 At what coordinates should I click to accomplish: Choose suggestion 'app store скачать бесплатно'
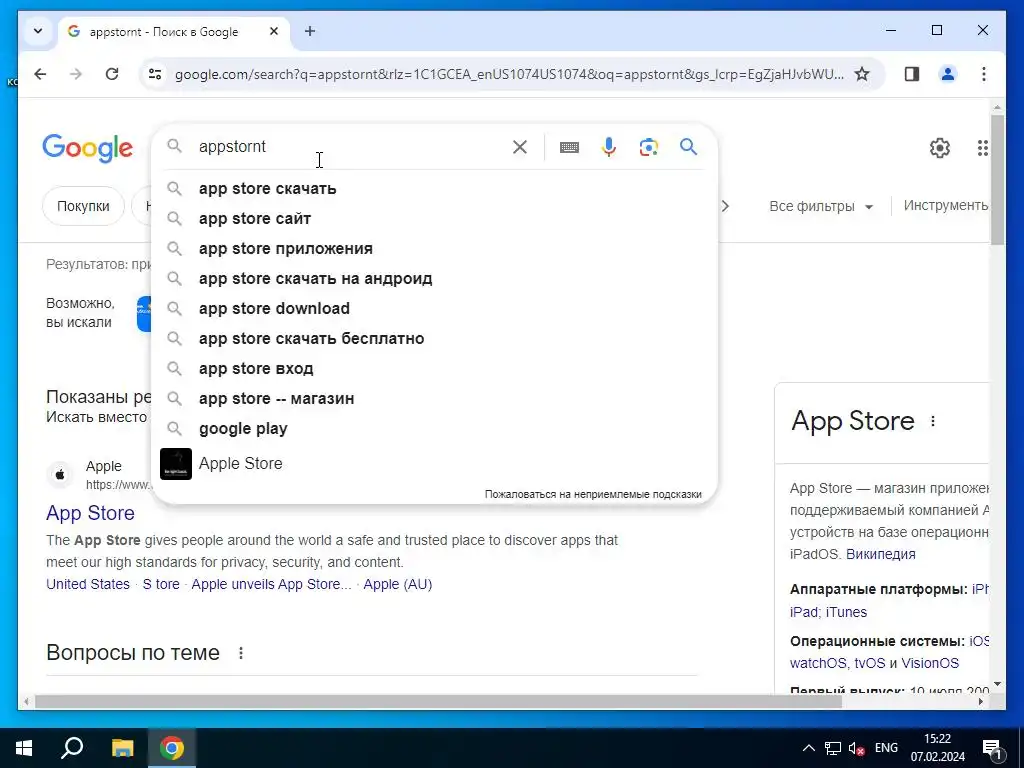pos(434,339)
